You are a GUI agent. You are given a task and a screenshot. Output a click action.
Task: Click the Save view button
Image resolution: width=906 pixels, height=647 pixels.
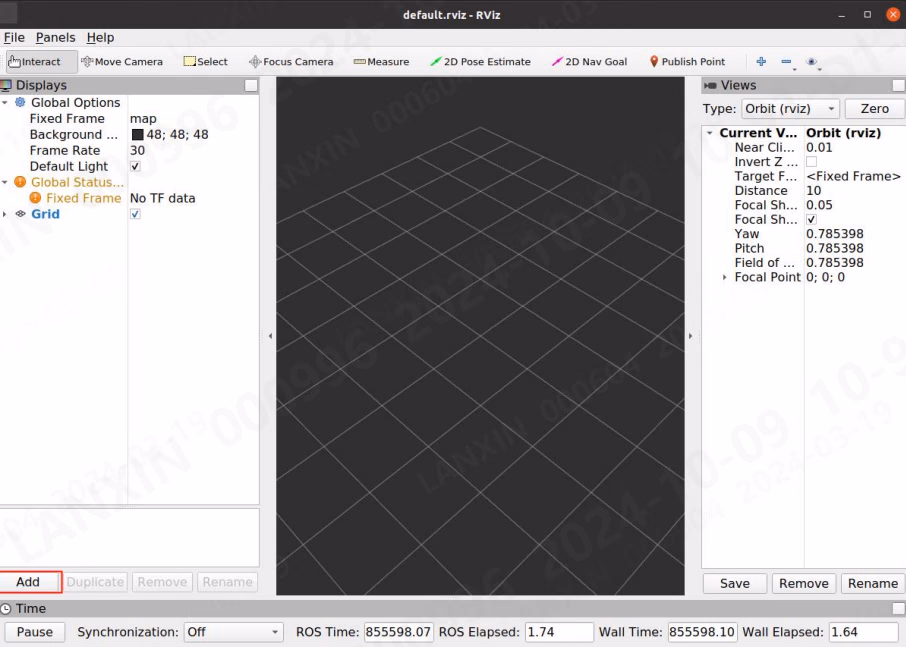(734, 583)
